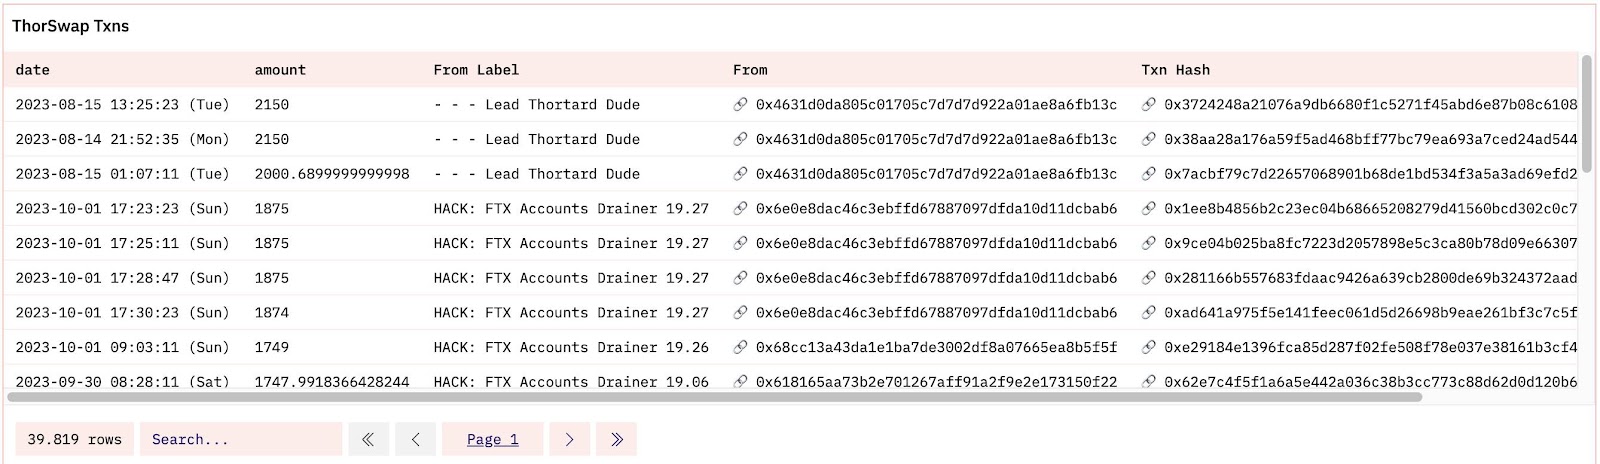
Task: Click link icon next to hash 0x38aa28a1
Action: pyautogui.click(x=1149, y=139)
